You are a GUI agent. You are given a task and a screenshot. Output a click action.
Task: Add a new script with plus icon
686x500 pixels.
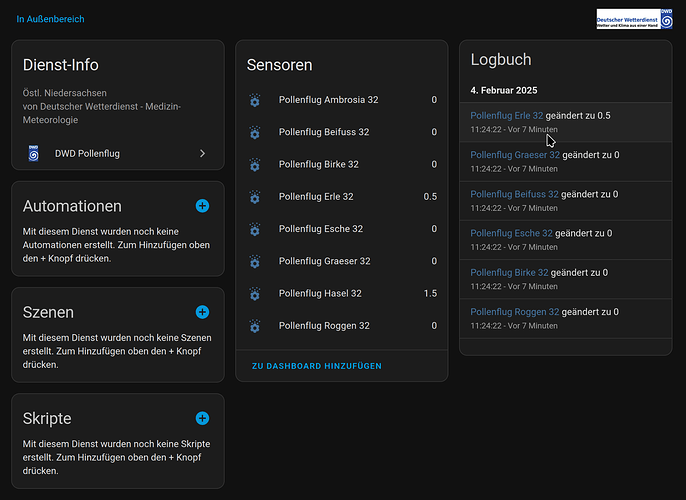click(x=202, y=418)
